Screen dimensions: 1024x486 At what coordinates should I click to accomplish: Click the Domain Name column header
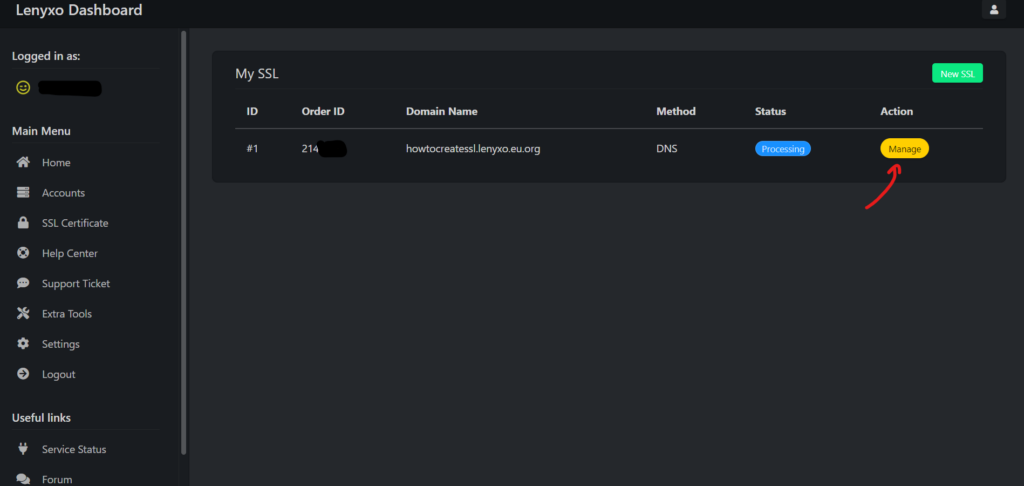[x=441, y=112]
